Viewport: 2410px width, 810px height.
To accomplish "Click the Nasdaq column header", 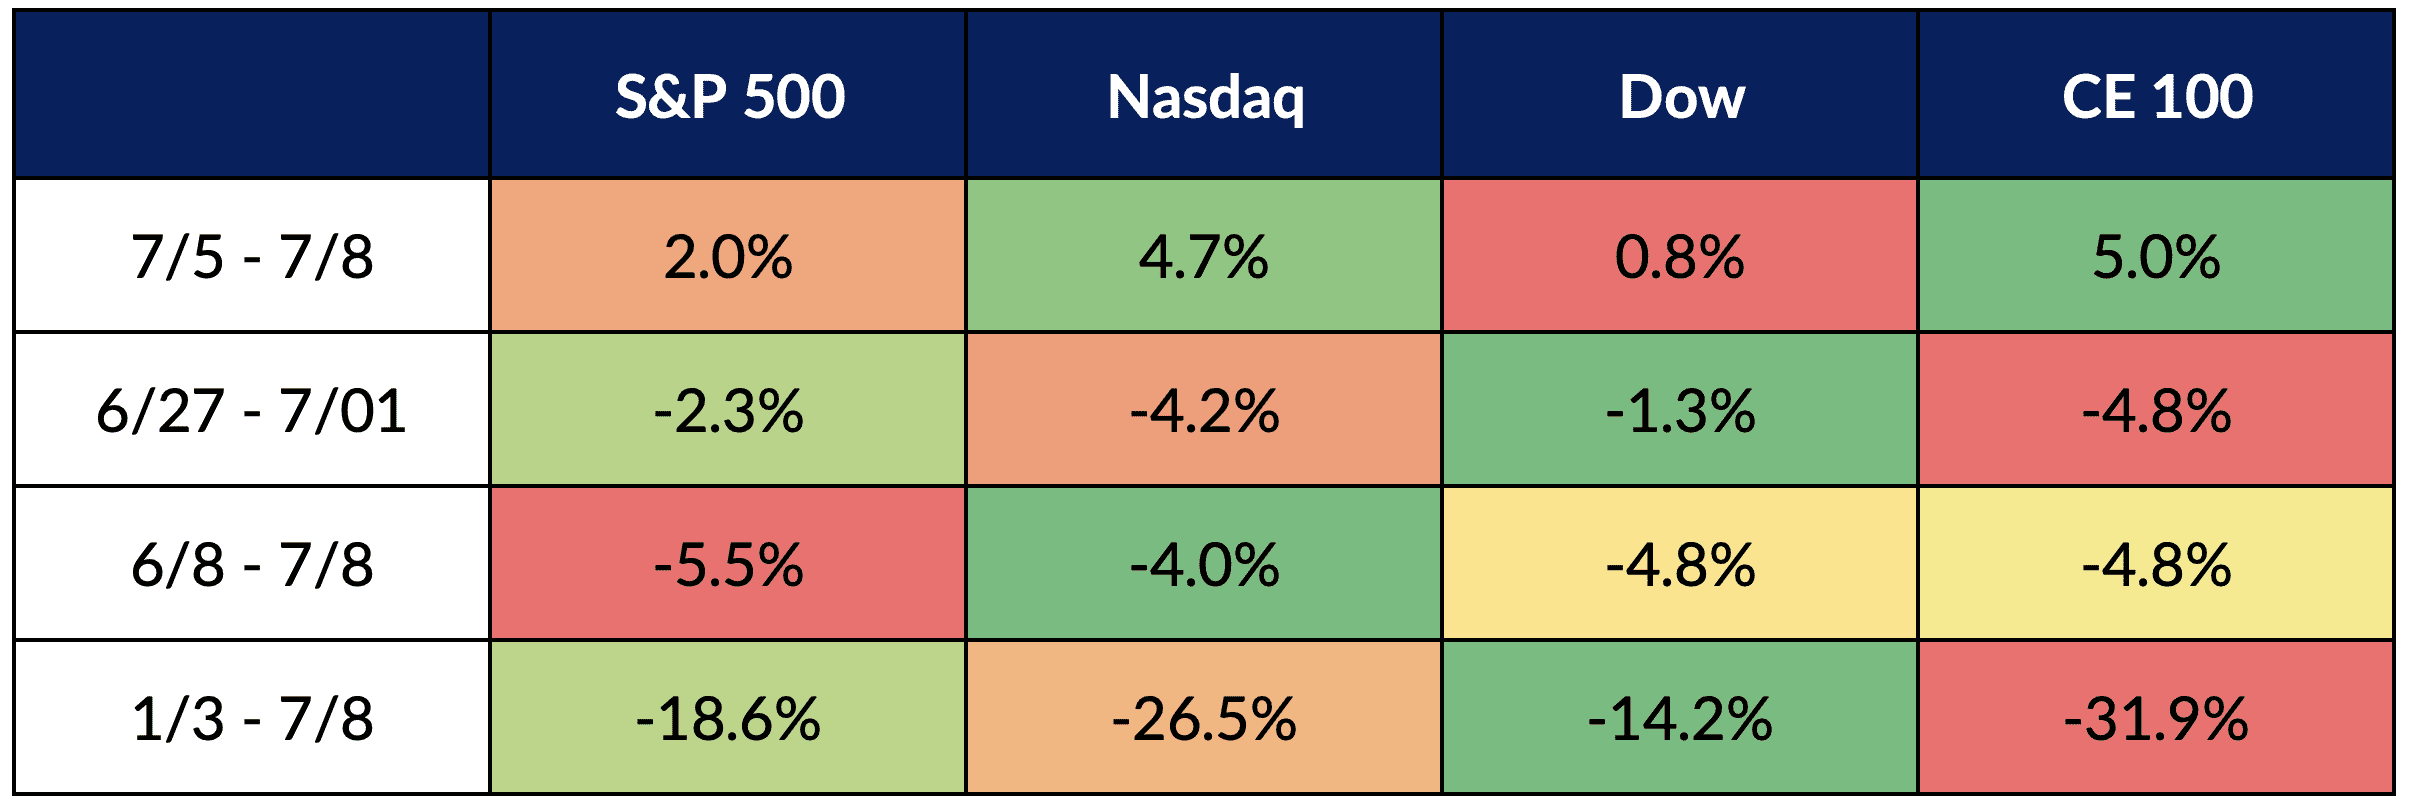I will 1205,97.
